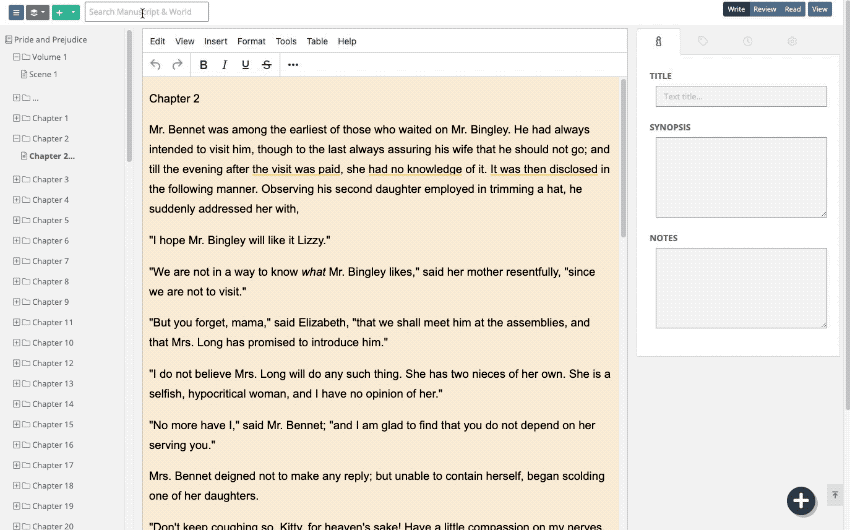This screenshot has height=530, width=850.
Task: Open the gray layers dropdown button
Action: click(37, 12)
